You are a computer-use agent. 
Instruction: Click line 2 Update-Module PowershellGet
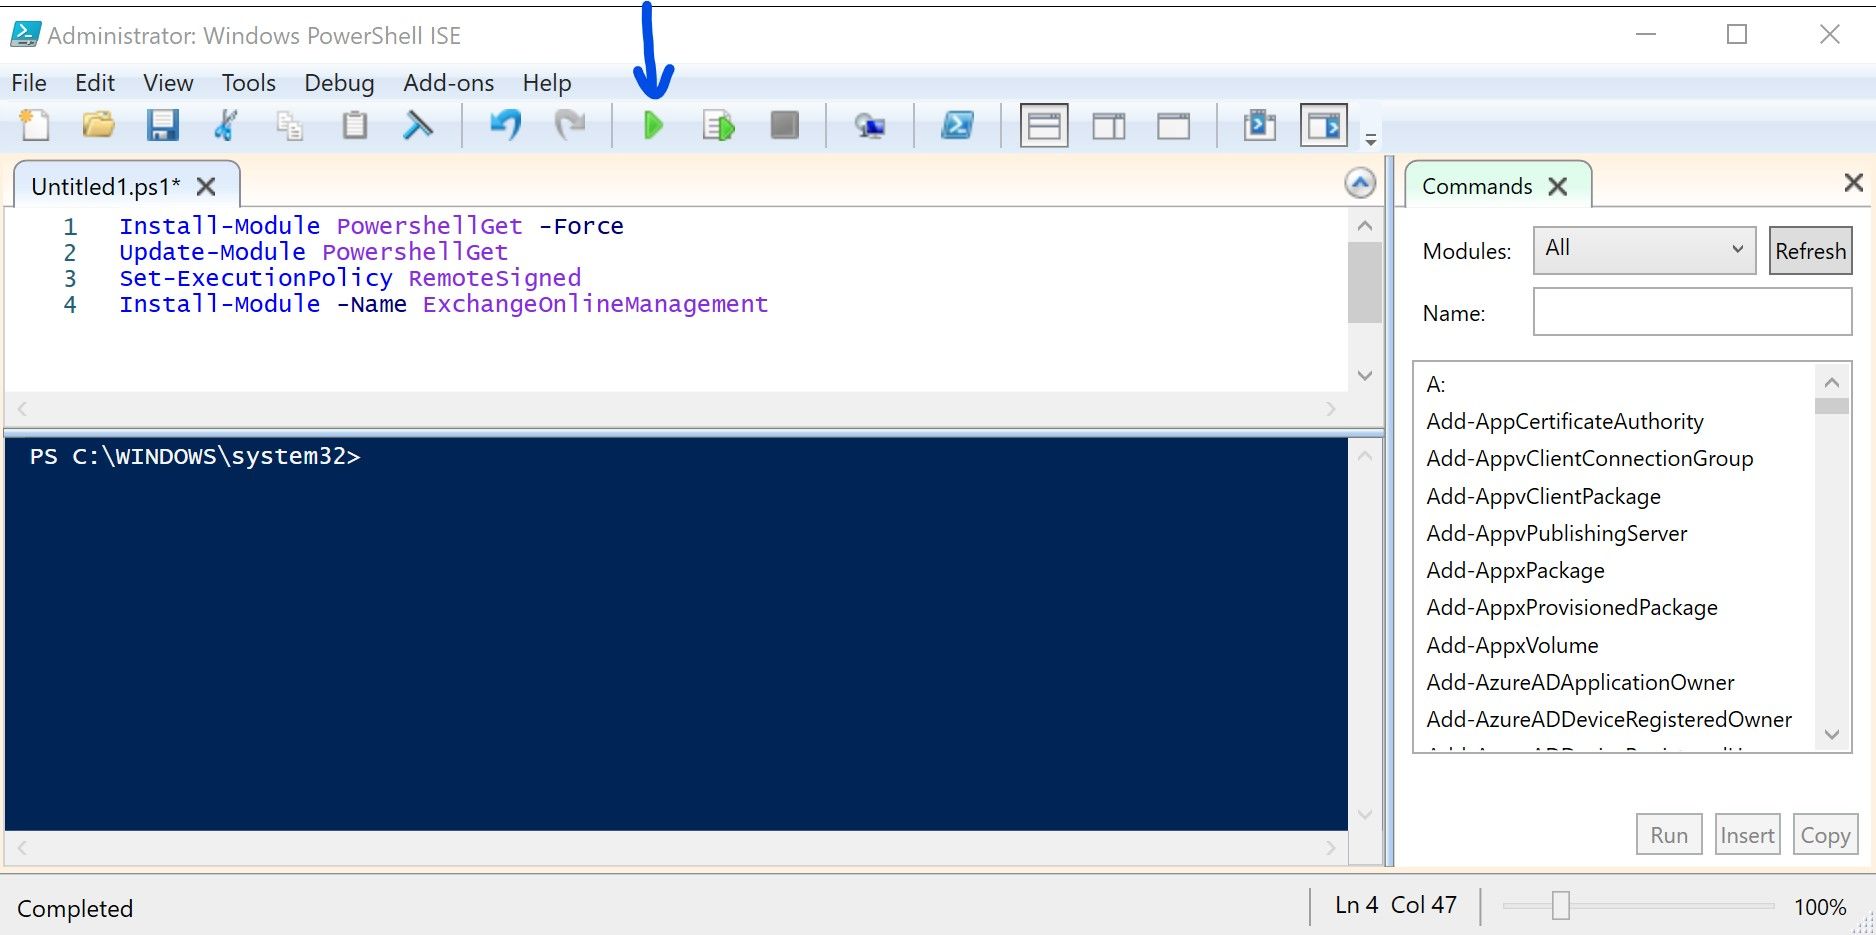[313, 252]
